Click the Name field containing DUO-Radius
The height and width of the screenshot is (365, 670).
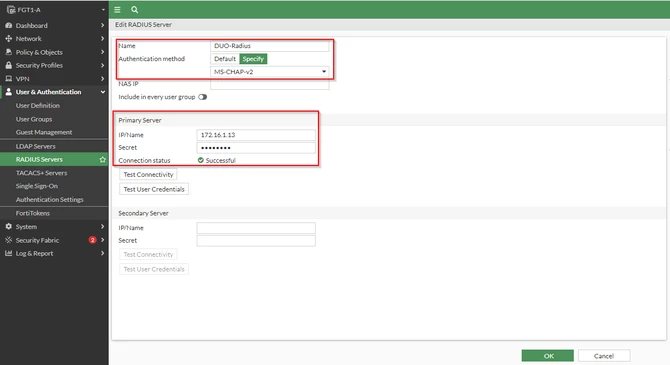[270, 46]
